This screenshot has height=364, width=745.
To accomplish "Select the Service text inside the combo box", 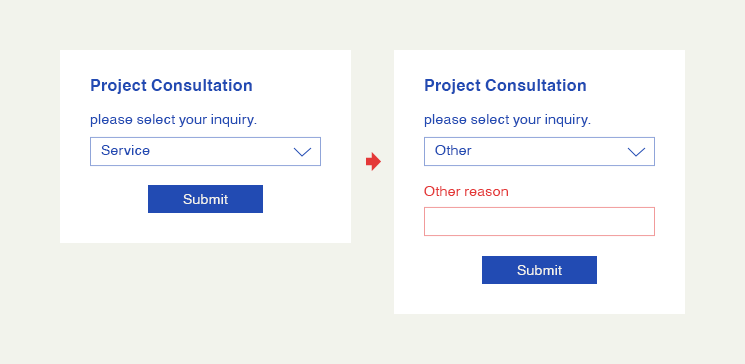I will point(125,151).
